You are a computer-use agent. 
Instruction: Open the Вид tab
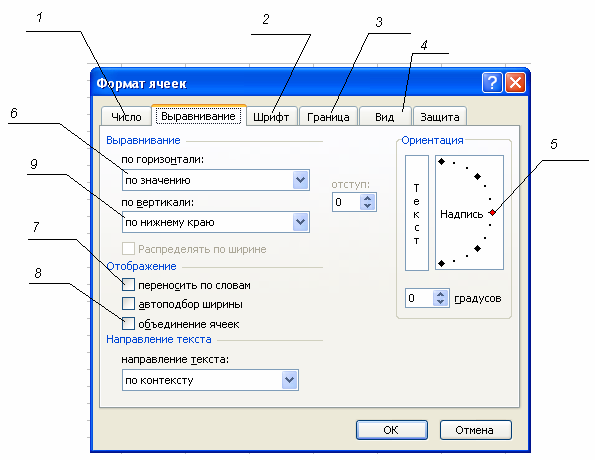(x=385, y=117)
